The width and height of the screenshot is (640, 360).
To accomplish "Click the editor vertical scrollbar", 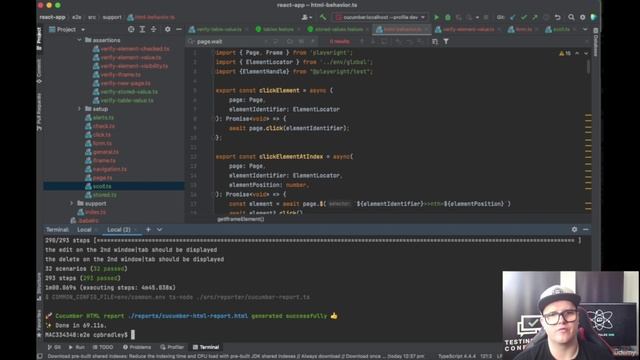I will coord(588,67).
